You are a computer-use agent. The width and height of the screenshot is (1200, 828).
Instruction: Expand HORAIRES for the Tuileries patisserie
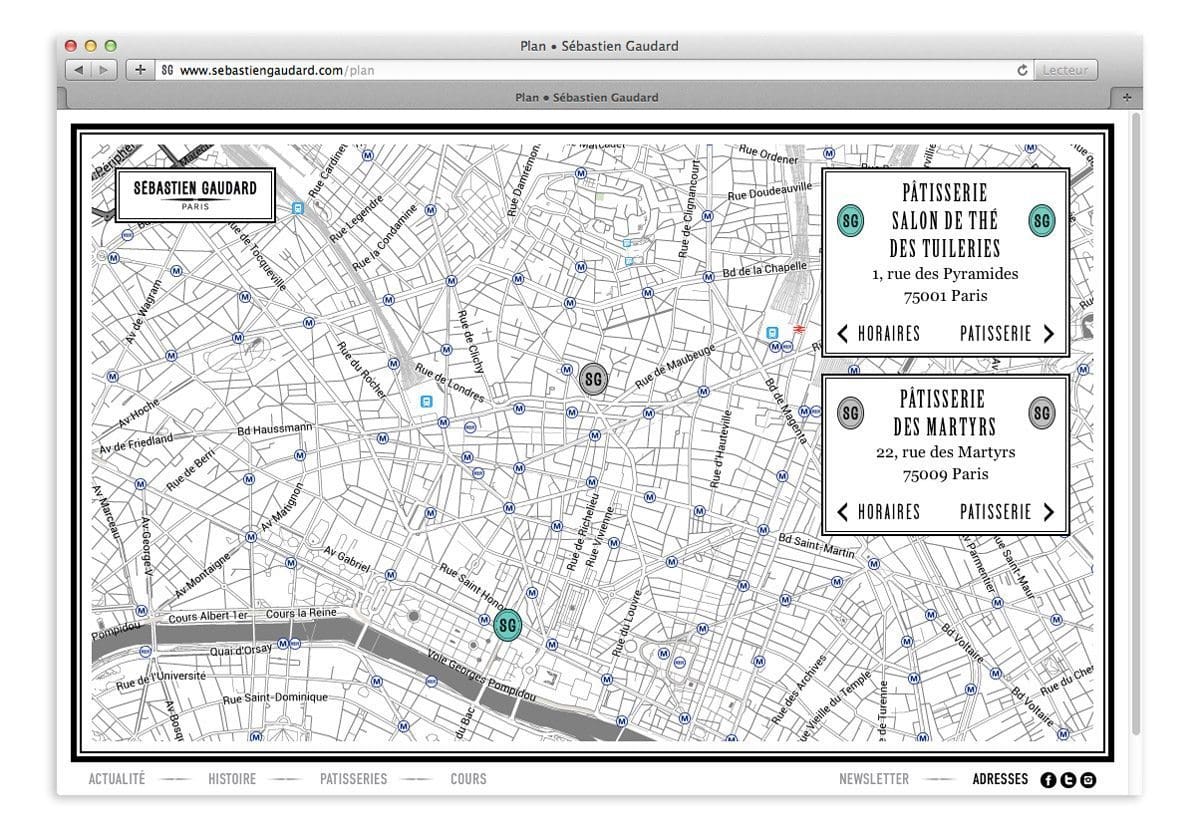click(889, 334)
